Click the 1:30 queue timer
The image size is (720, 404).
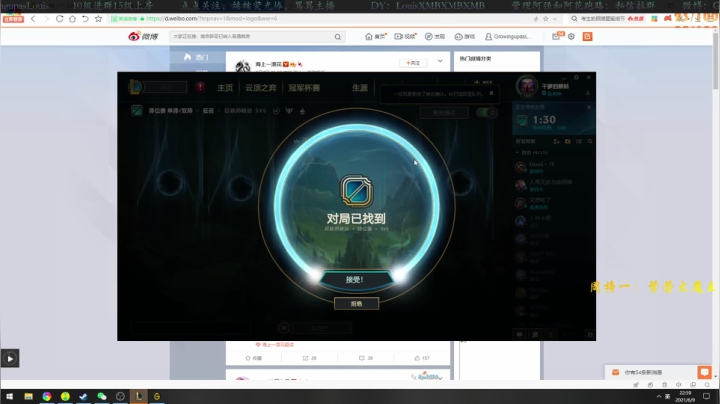point(544,120)
